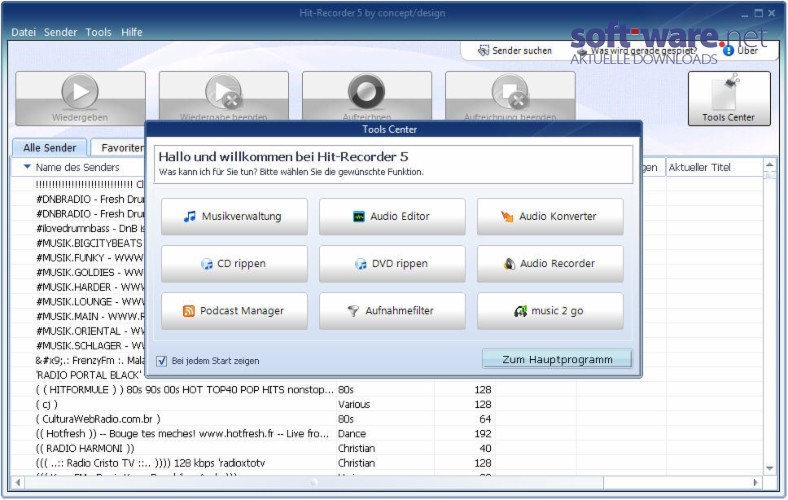Open the Datei menu
The height and width of the screenshot is (500, 788).
(x=23, y=32)
